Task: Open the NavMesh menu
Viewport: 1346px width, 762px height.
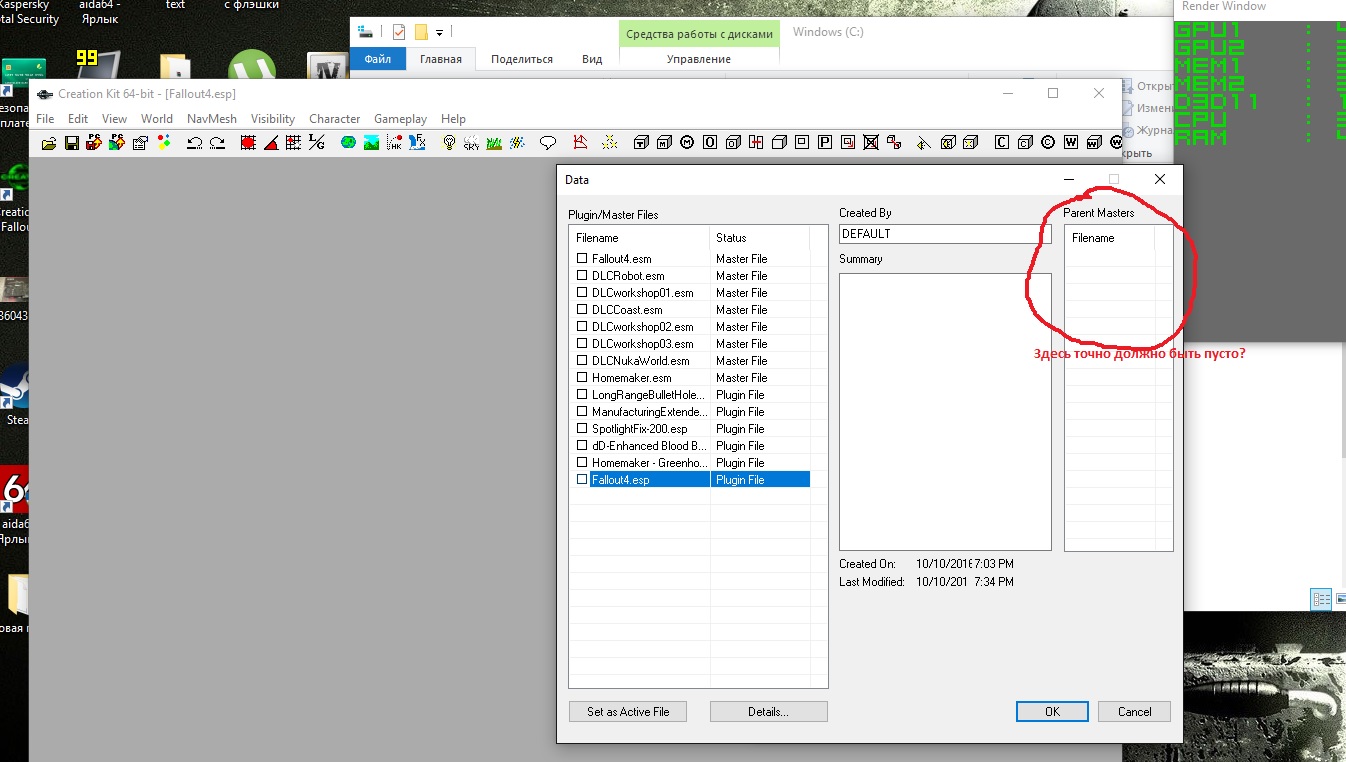Action: [212, 118]
